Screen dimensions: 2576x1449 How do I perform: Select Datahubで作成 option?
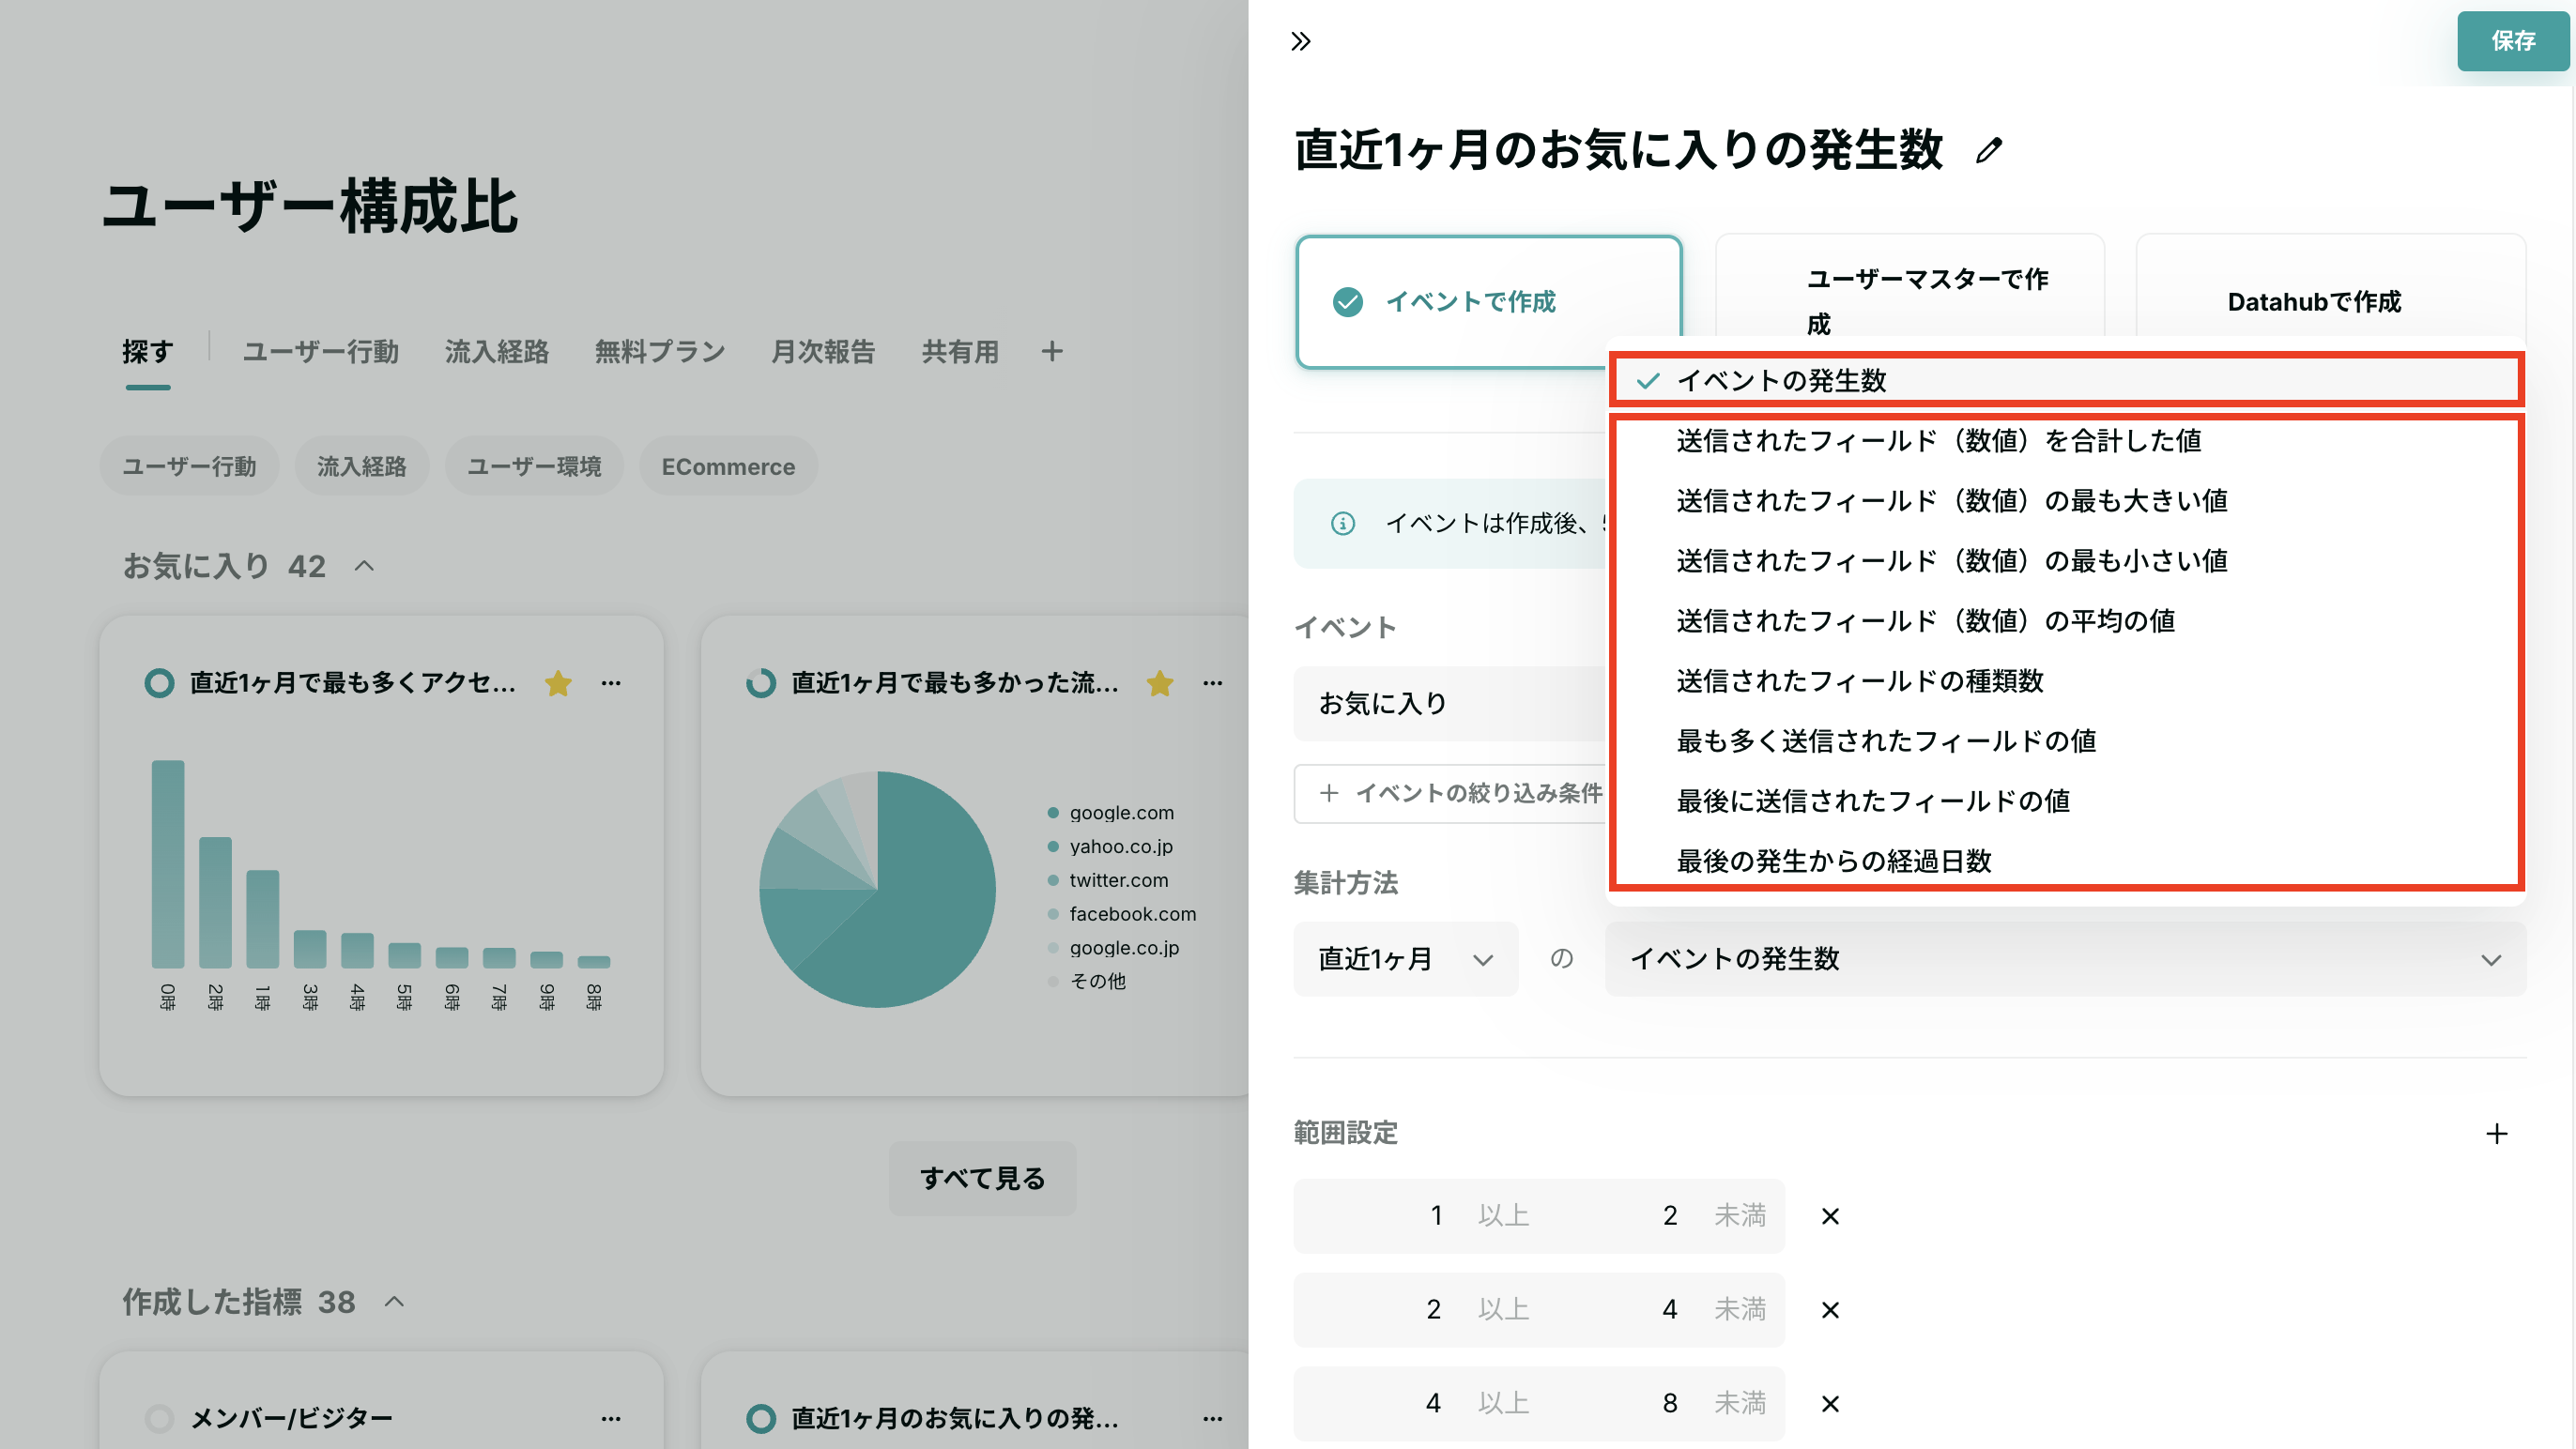click(2330, 301)
